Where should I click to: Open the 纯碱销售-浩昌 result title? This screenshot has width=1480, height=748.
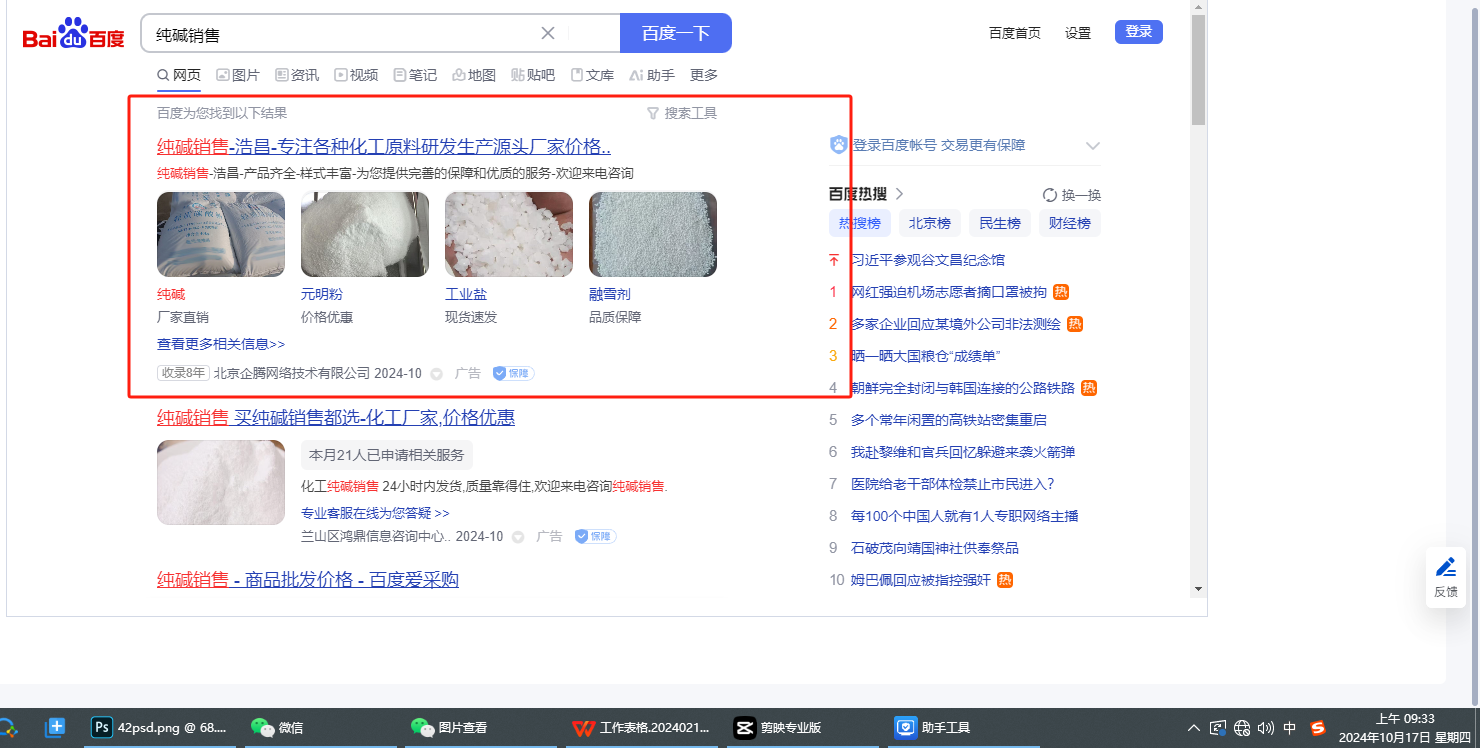[384, 147]
